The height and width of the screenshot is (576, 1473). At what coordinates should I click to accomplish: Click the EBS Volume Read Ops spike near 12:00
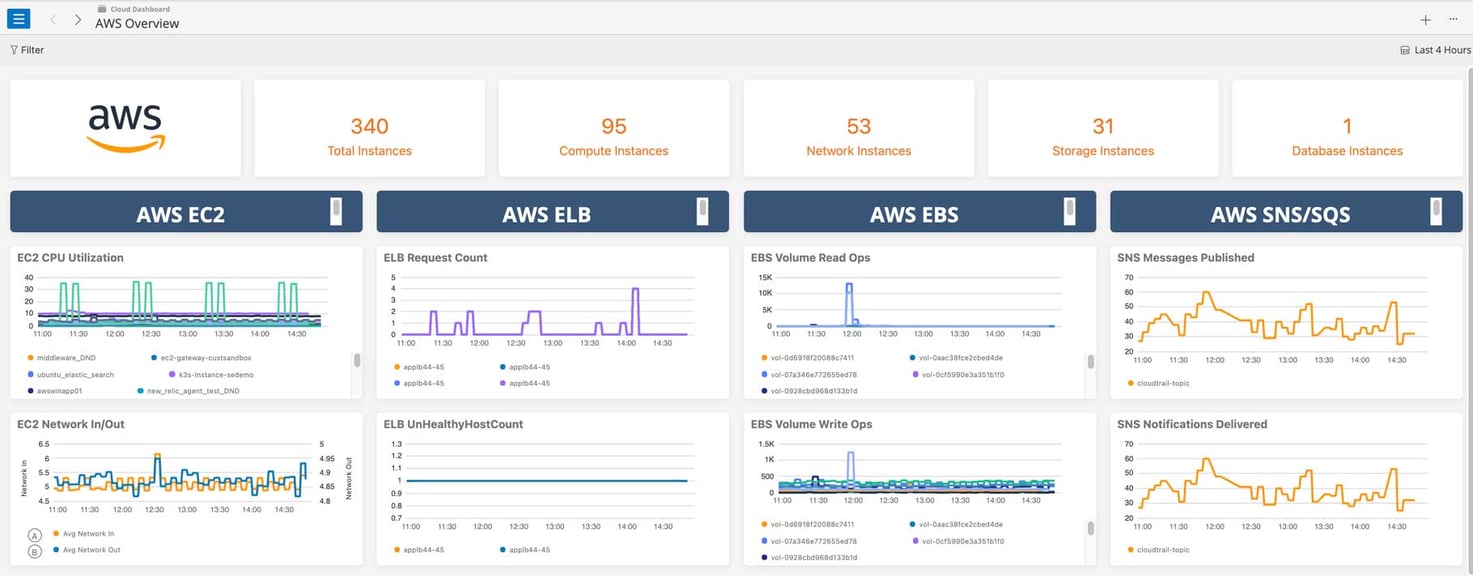pos(849,285)
